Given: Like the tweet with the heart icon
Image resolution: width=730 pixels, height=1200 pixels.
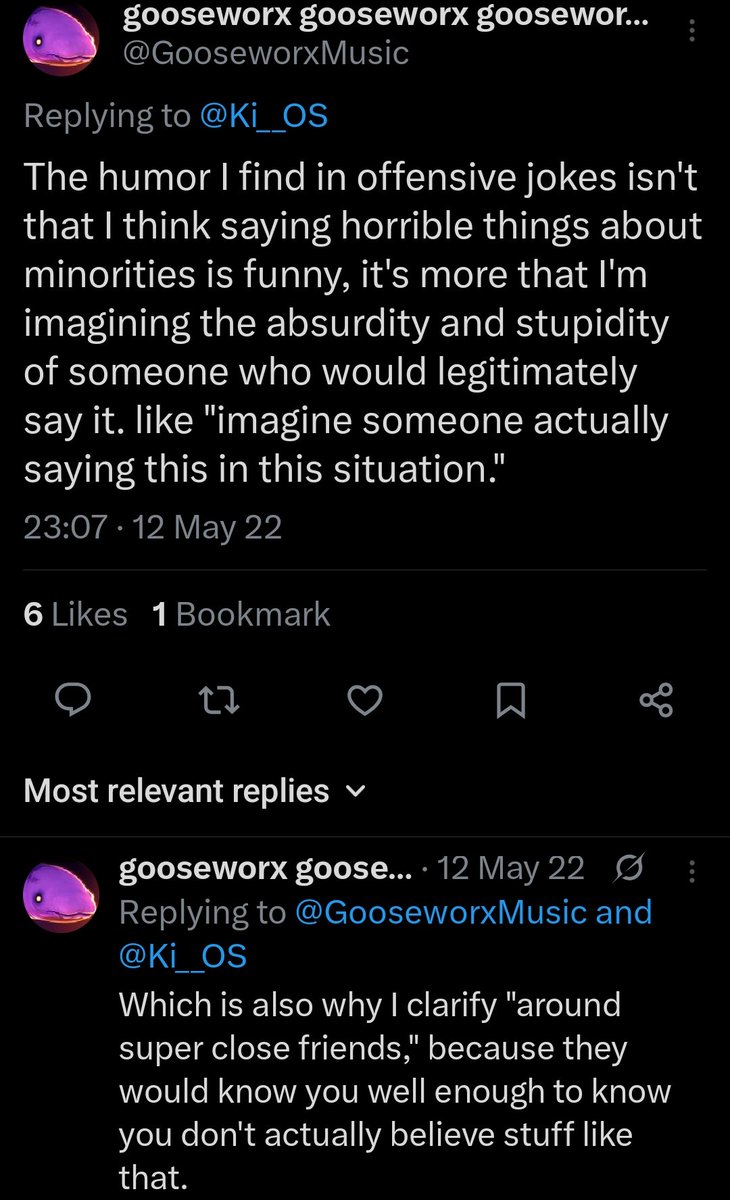Looking at the screenshot, I should 365,703.
